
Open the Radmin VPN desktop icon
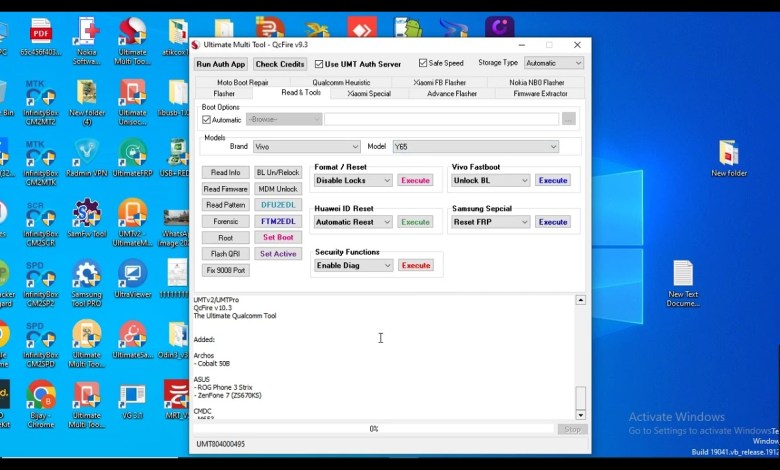(86, 155)
